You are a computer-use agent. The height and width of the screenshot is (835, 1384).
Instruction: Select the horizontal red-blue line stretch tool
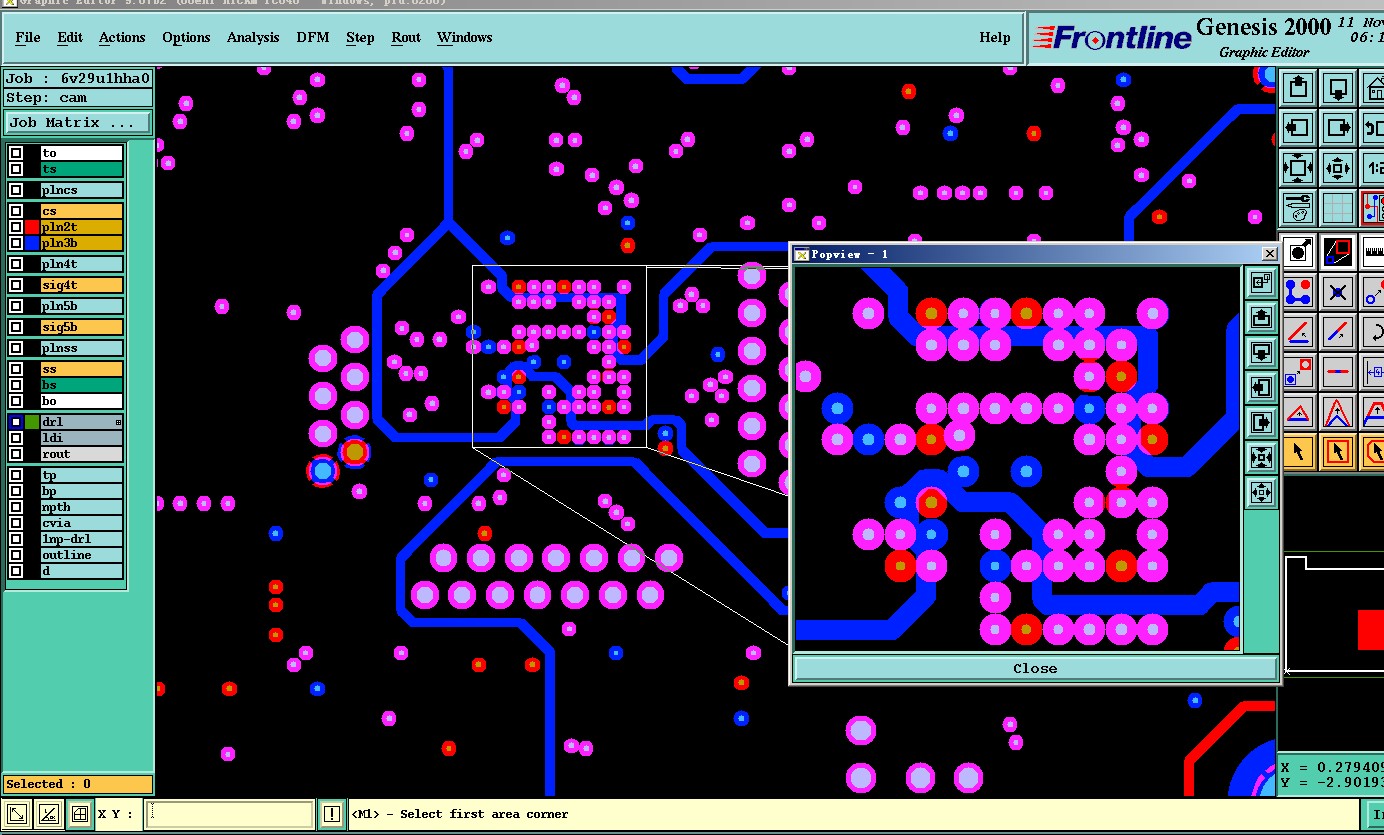pos(1338,372)
